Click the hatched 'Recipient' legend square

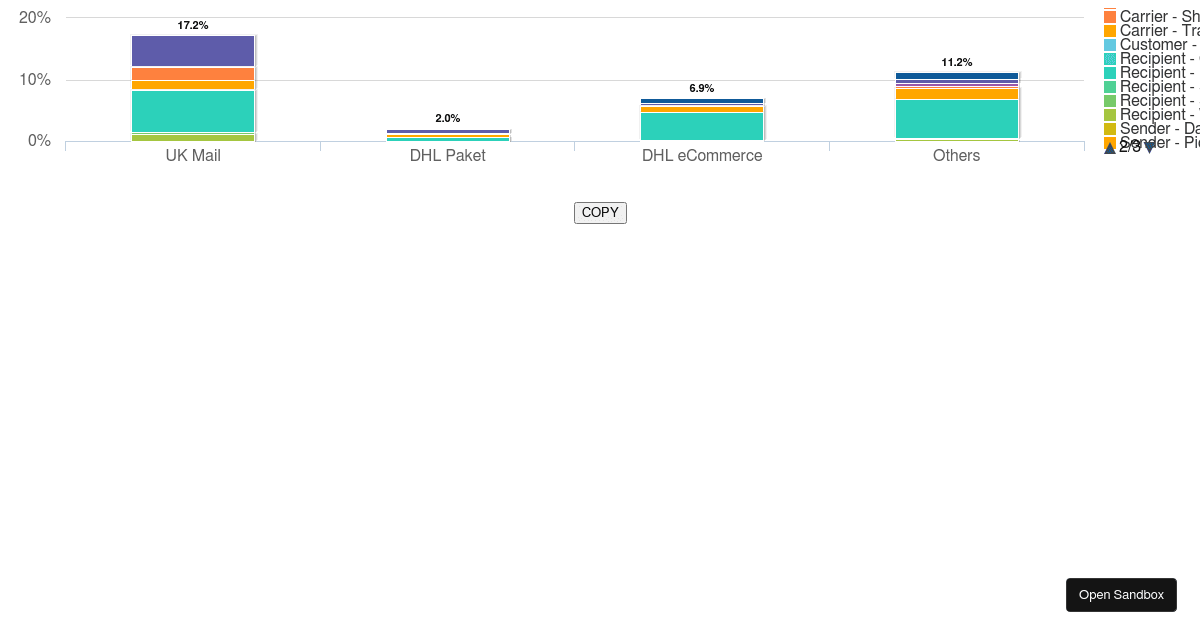click(x=1110, y=59)
